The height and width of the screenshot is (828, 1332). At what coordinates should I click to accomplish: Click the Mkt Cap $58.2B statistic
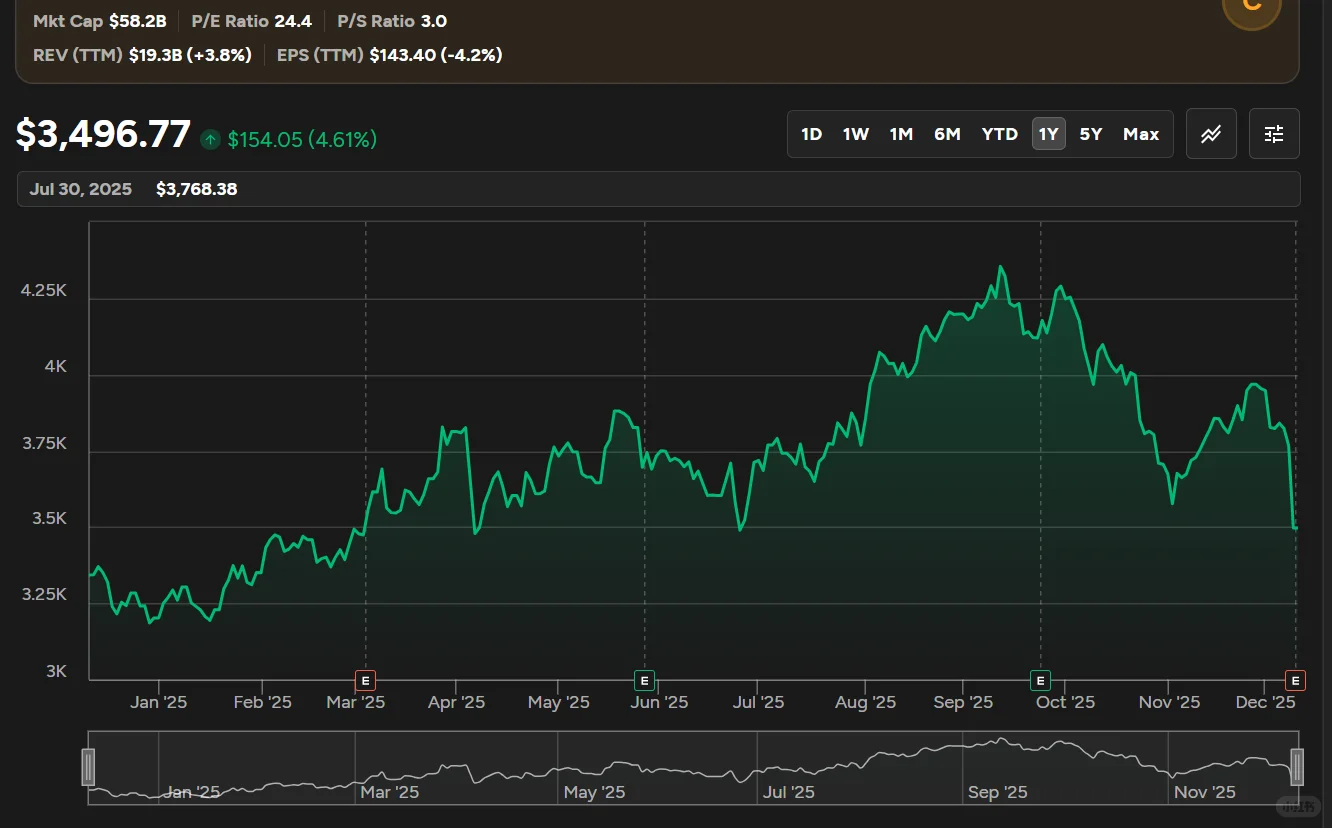(99, 20)
